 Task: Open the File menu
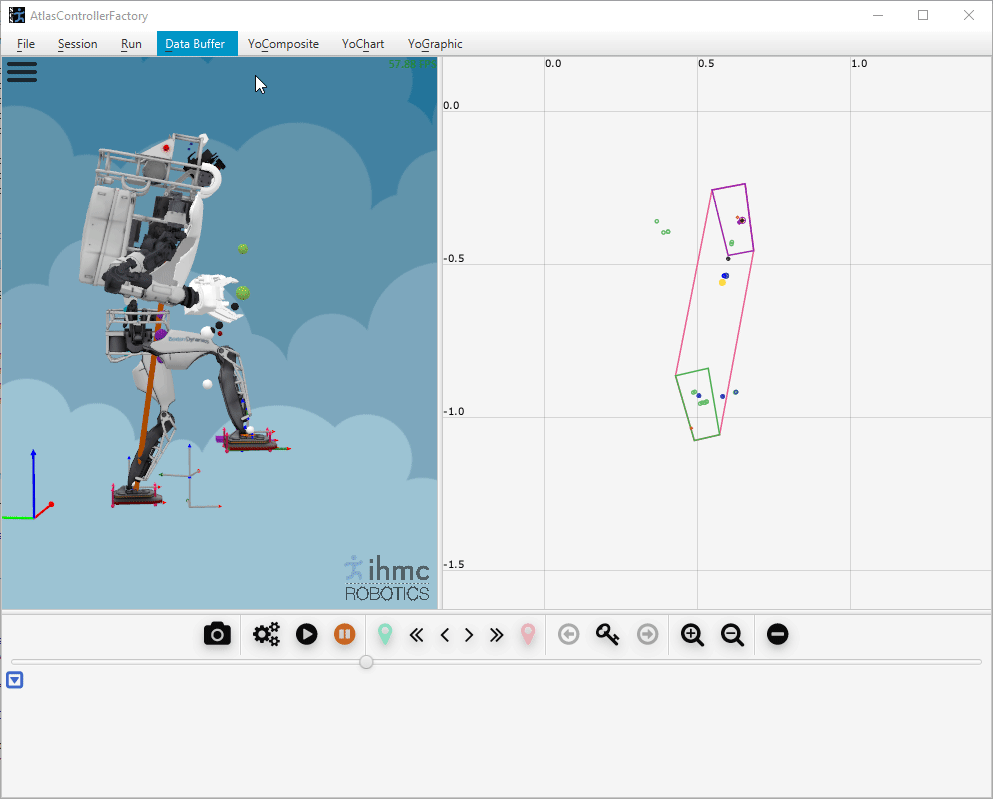coord(26,44)
